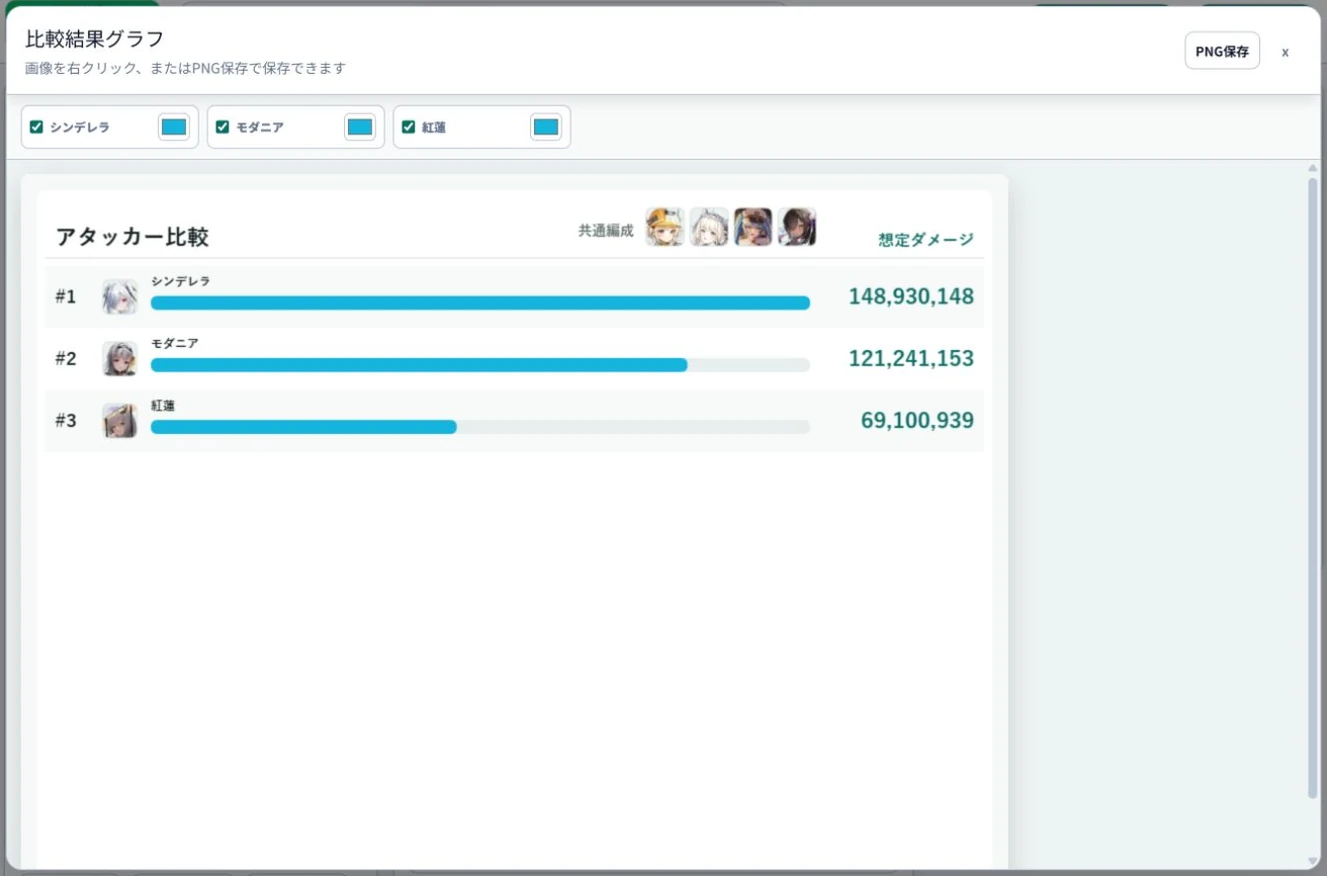Click the damage value 69,100,939

pos(917,421)
